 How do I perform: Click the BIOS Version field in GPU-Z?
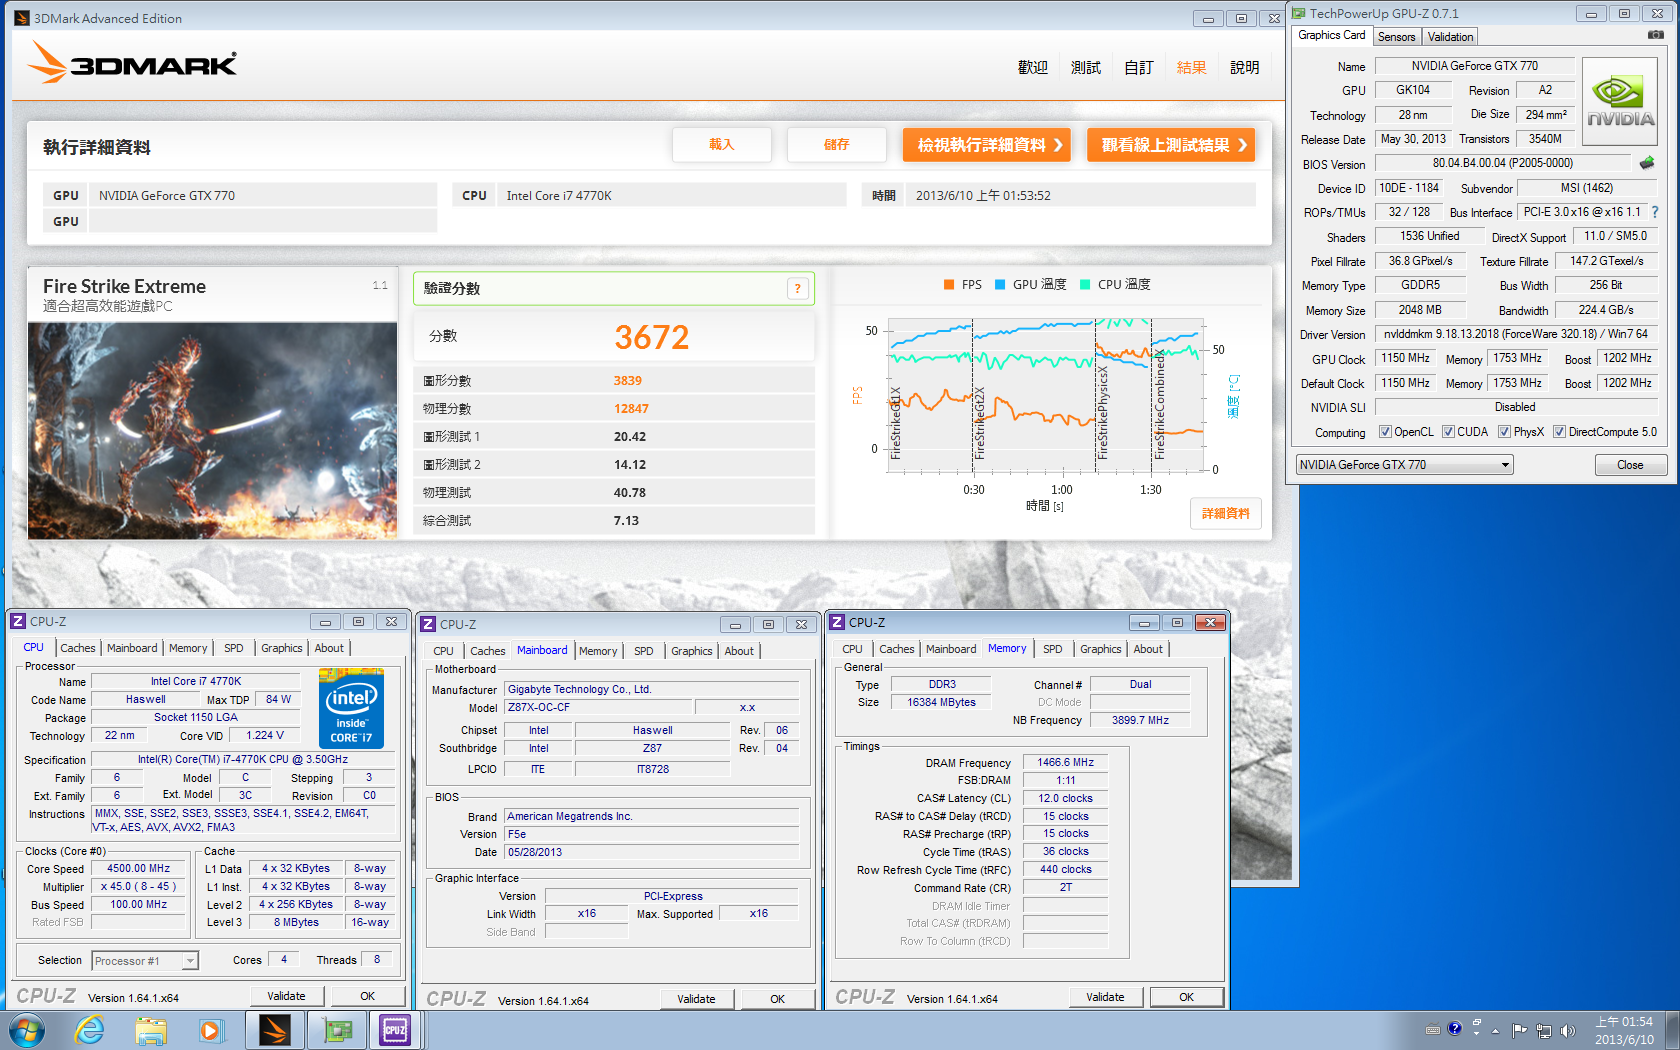(1502, 163)
